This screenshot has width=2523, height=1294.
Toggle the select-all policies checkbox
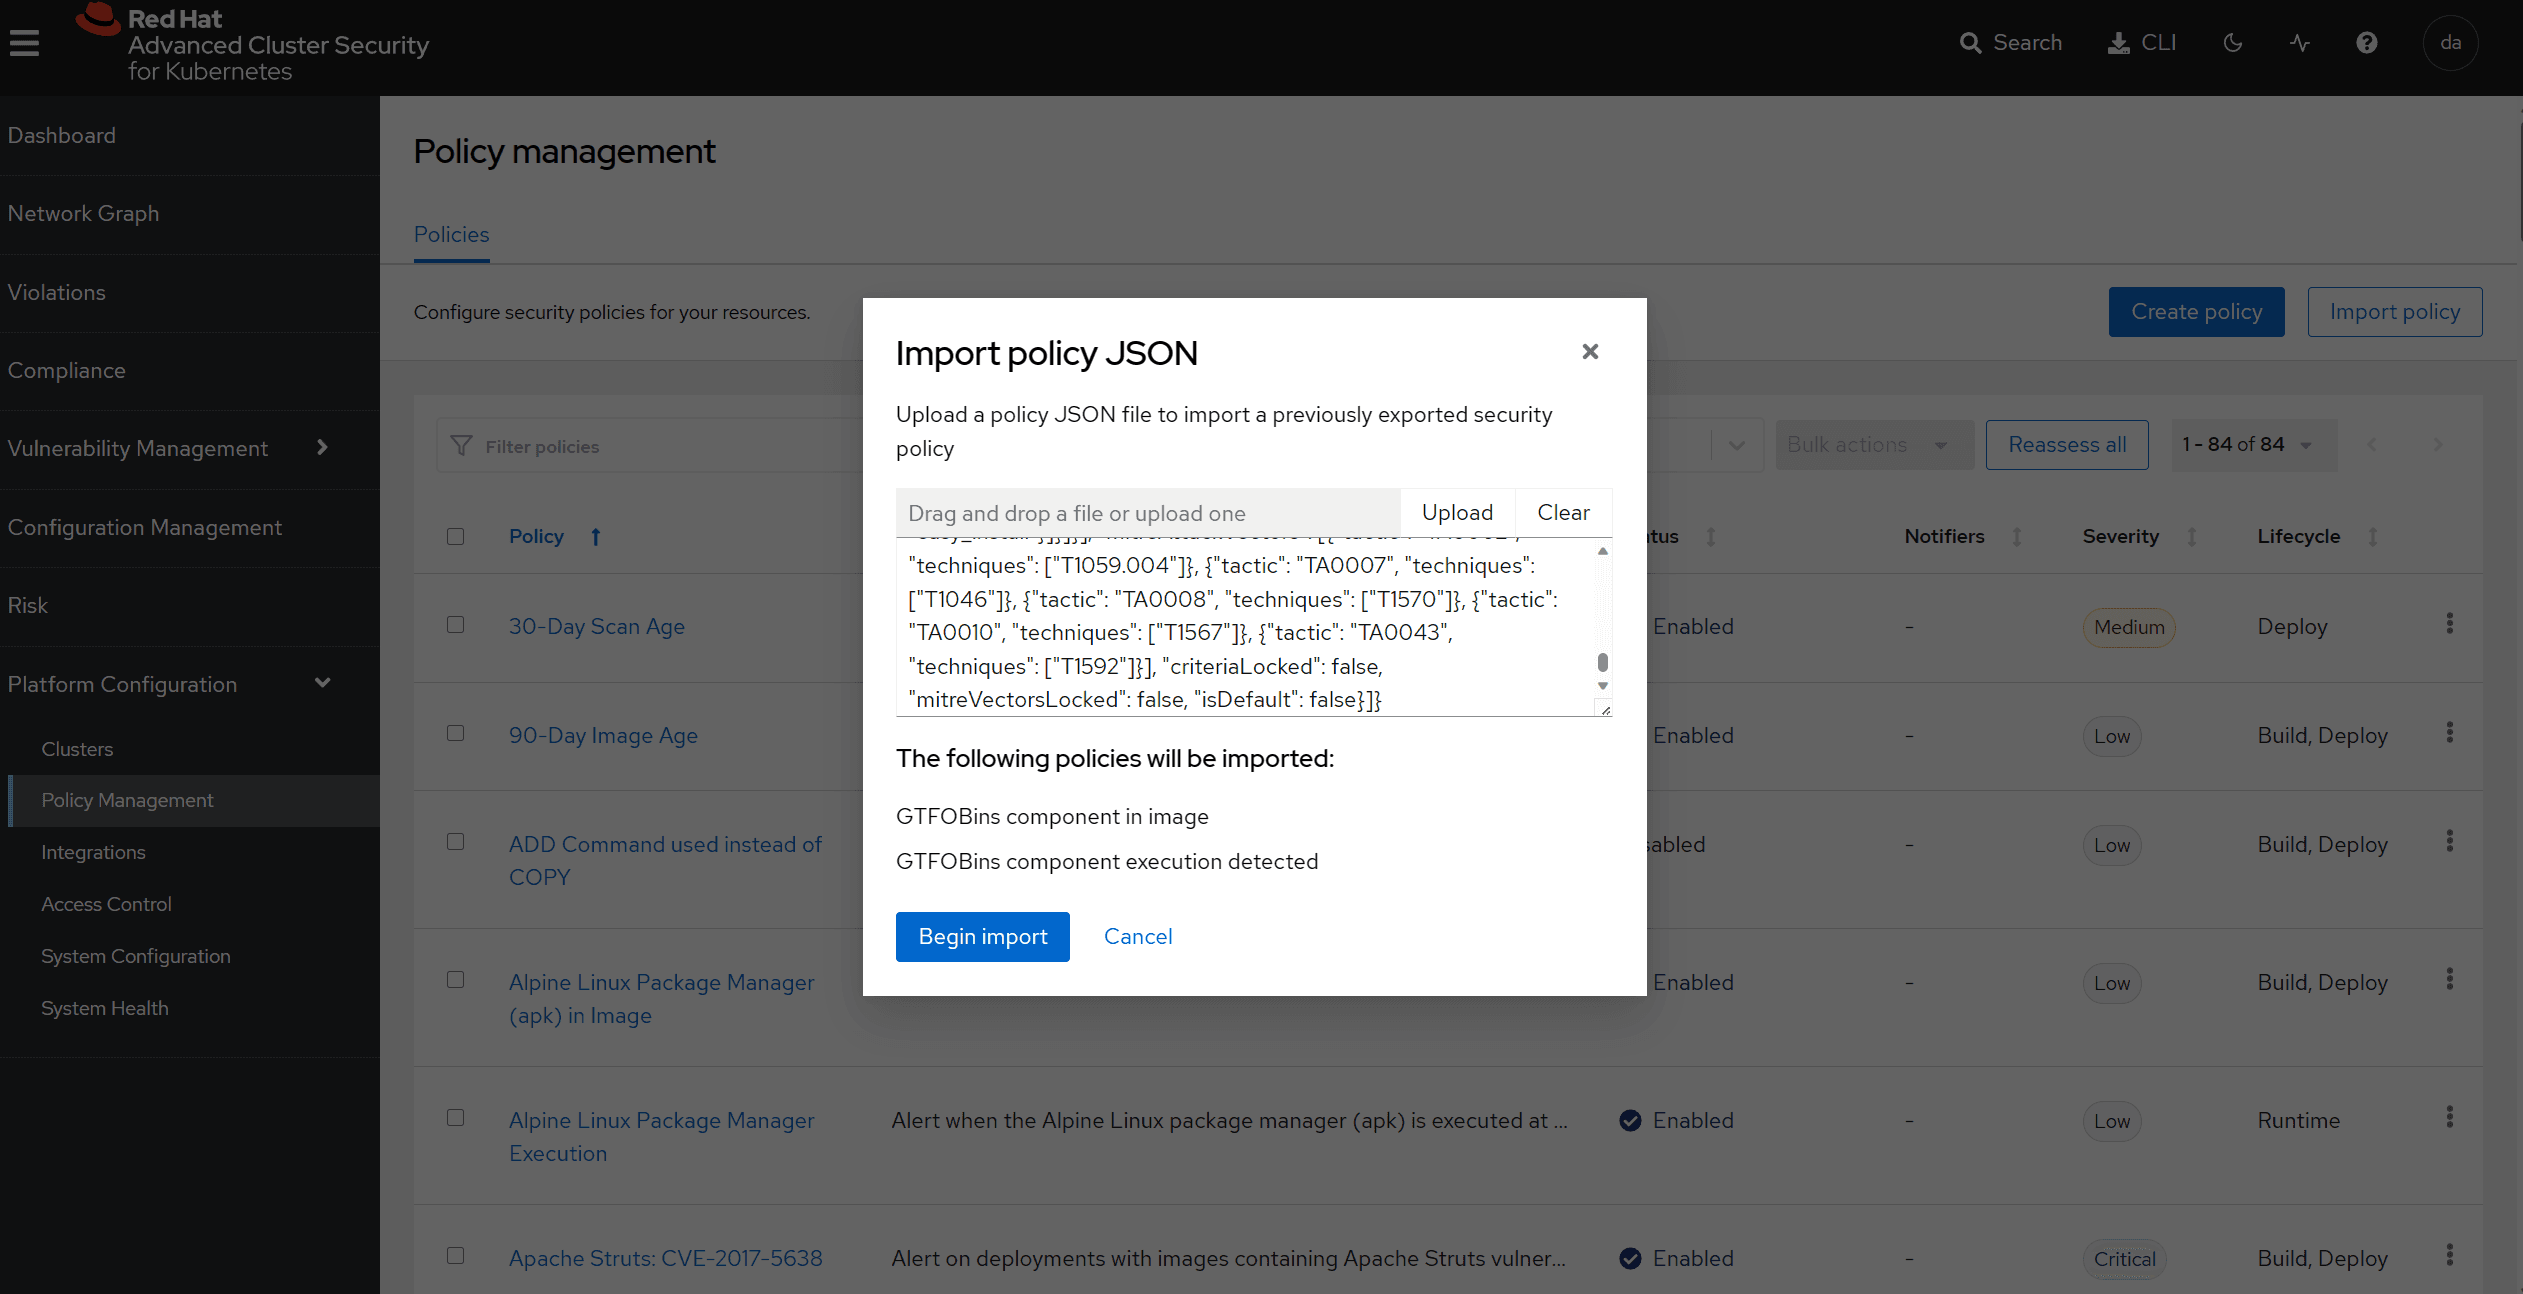pyautogui.click(x=455, y=536)
